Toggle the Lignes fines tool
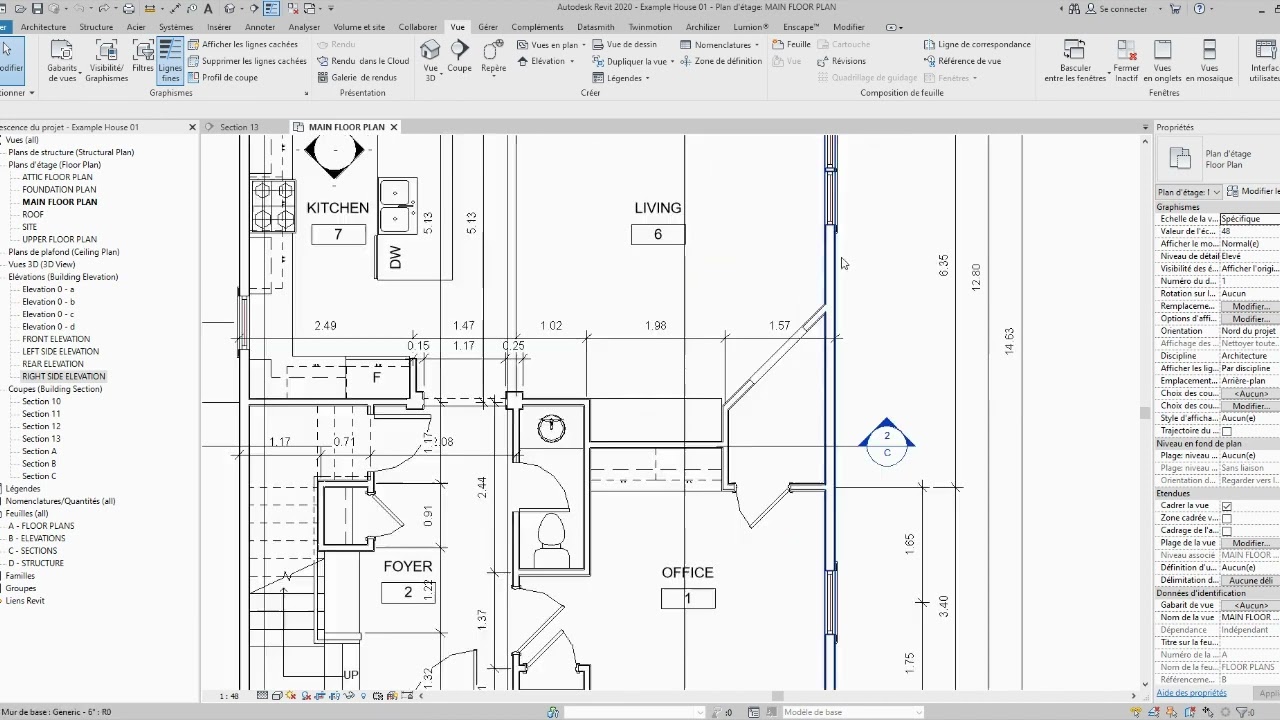 pyautogui.click(x=170, y=60)
